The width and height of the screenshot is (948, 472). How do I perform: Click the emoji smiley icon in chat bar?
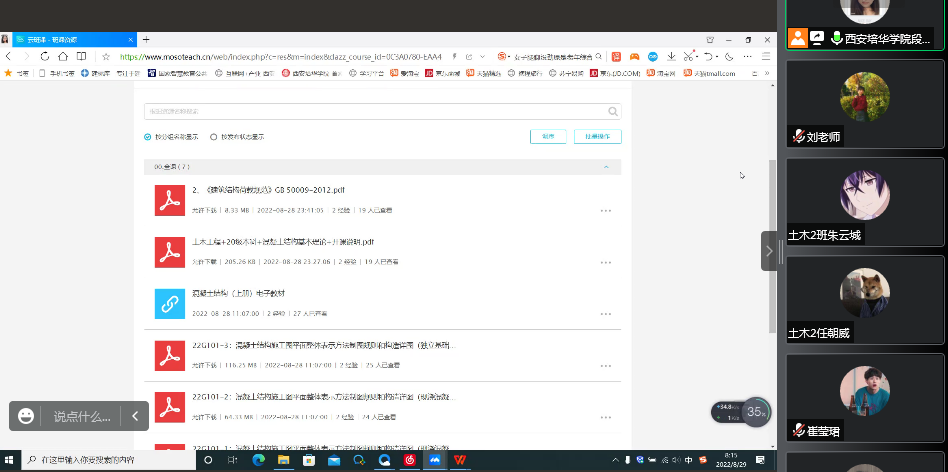pos(26,416)
